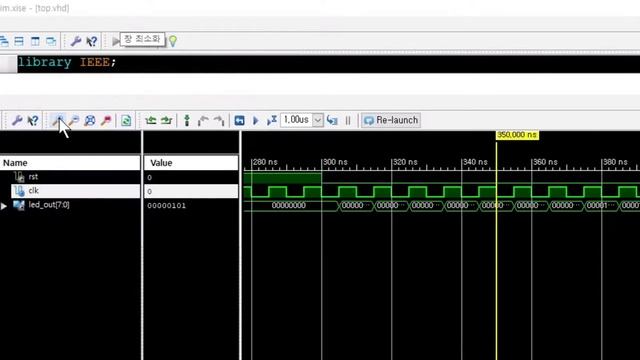The image size is (640, 360).
Task: Run for the specified time icon
Action: coord(271,120)
